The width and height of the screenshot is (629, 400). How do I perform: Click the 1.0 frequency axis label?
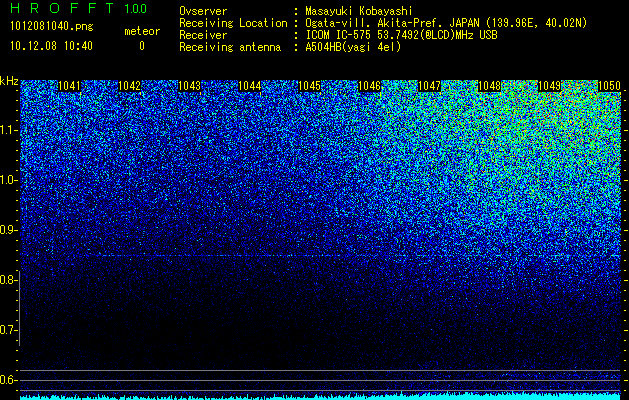(x=8, y=180)
